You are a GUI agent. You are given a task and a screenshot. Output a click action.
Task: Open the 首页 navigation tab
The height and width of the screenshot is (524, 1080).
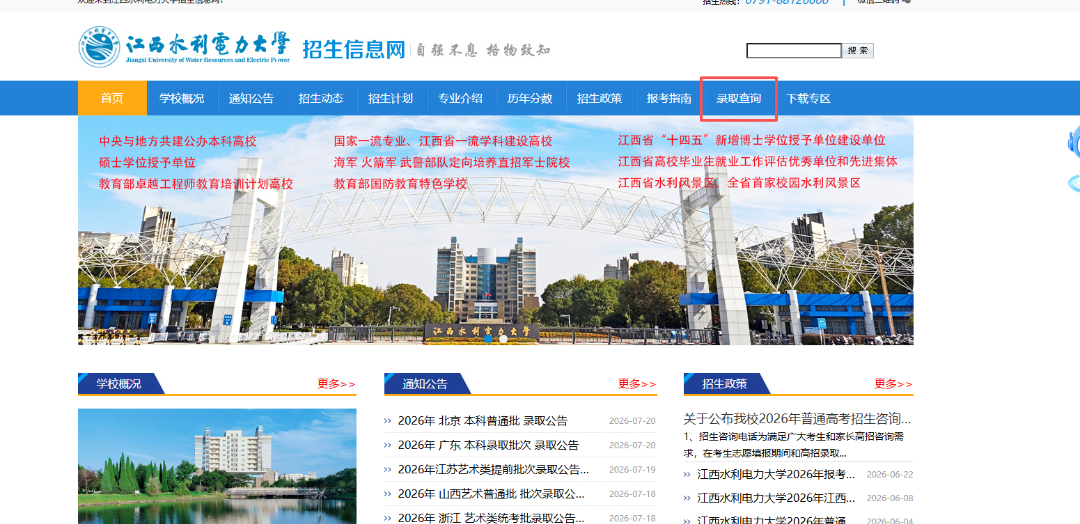click(x=112, y=98)
